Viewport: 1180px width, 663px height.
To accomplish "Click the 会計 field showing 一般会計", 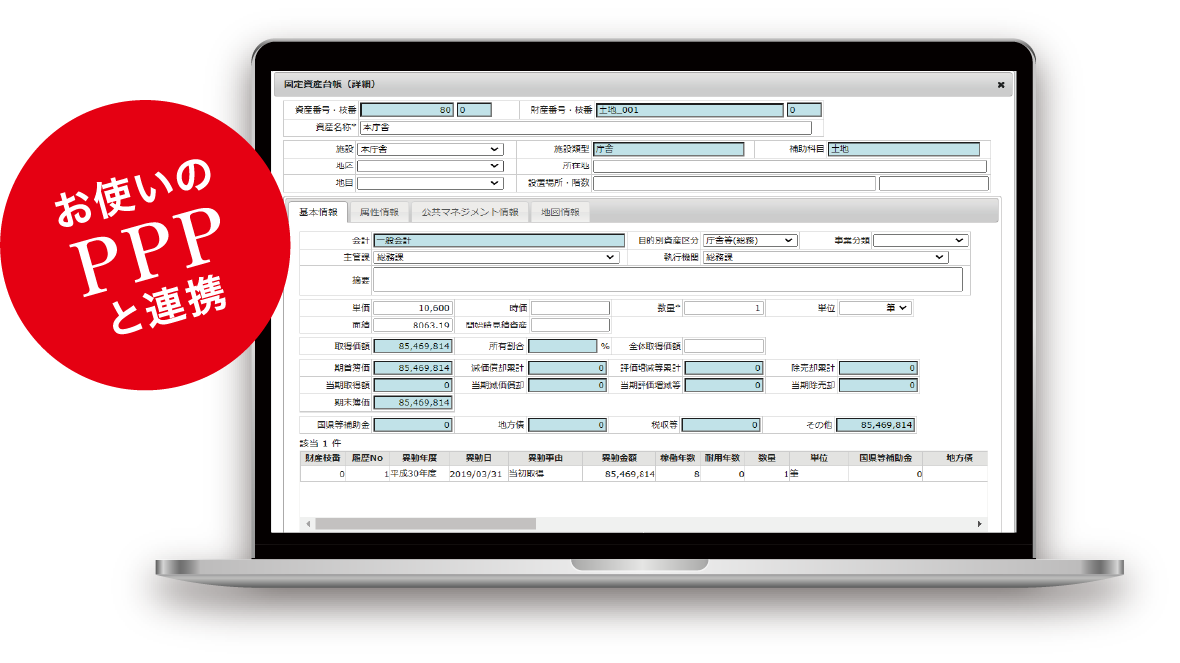I will [x=499, y=240].
